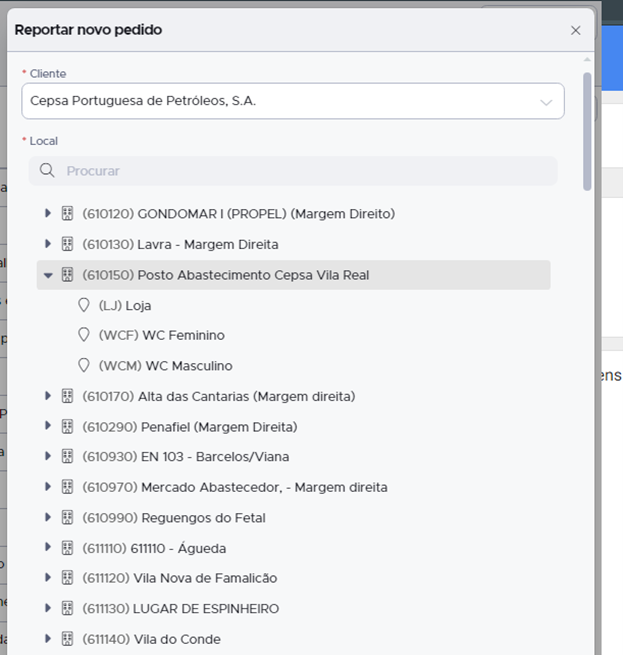Click building icon of EN 103 Barcelos/Viana row
This screenshot has width=623, height=655.
click(x=67, y=456)
